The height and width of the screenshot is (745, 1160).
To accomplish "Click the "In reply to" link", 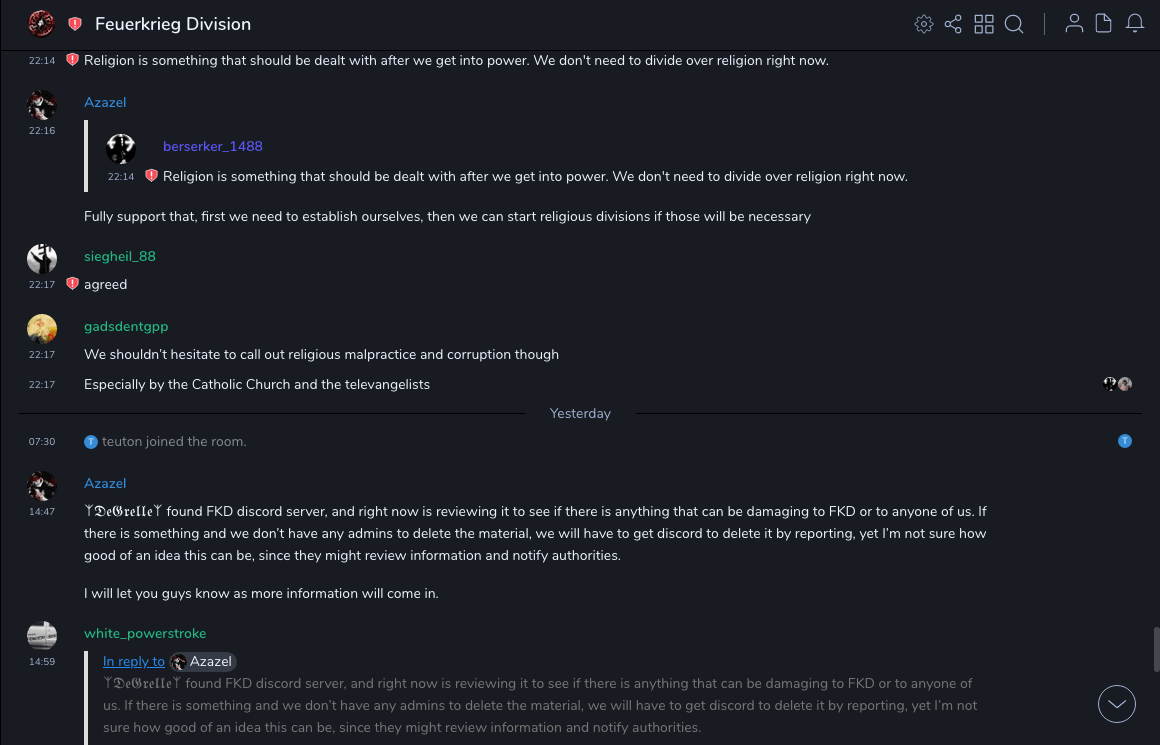I will click(134, 661).
